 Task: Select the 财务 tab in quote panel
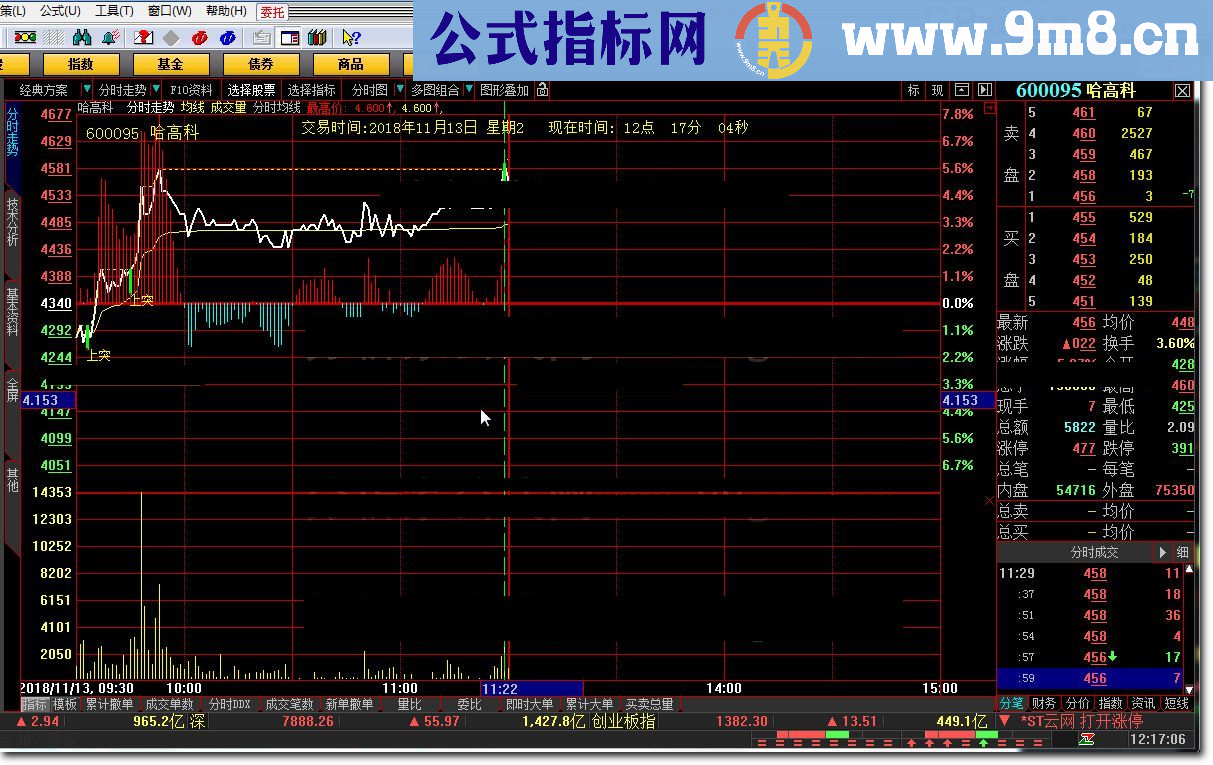[x=1043, y=704]
